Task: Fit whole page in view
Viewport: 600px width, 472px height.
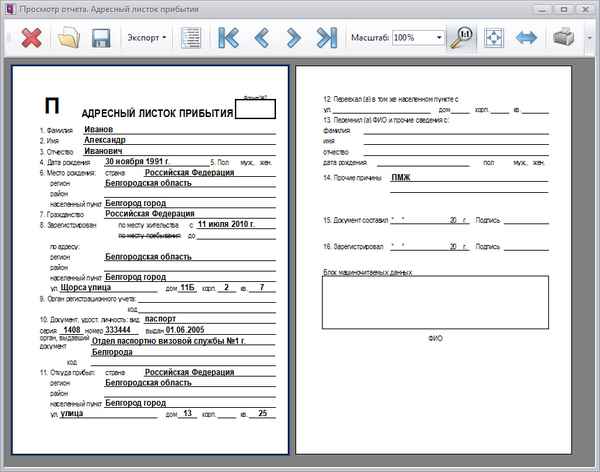Action: tap(494, 38)
